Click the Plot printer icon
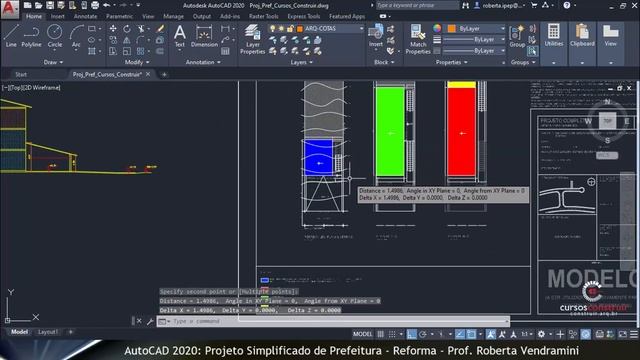 coord(95,5)
